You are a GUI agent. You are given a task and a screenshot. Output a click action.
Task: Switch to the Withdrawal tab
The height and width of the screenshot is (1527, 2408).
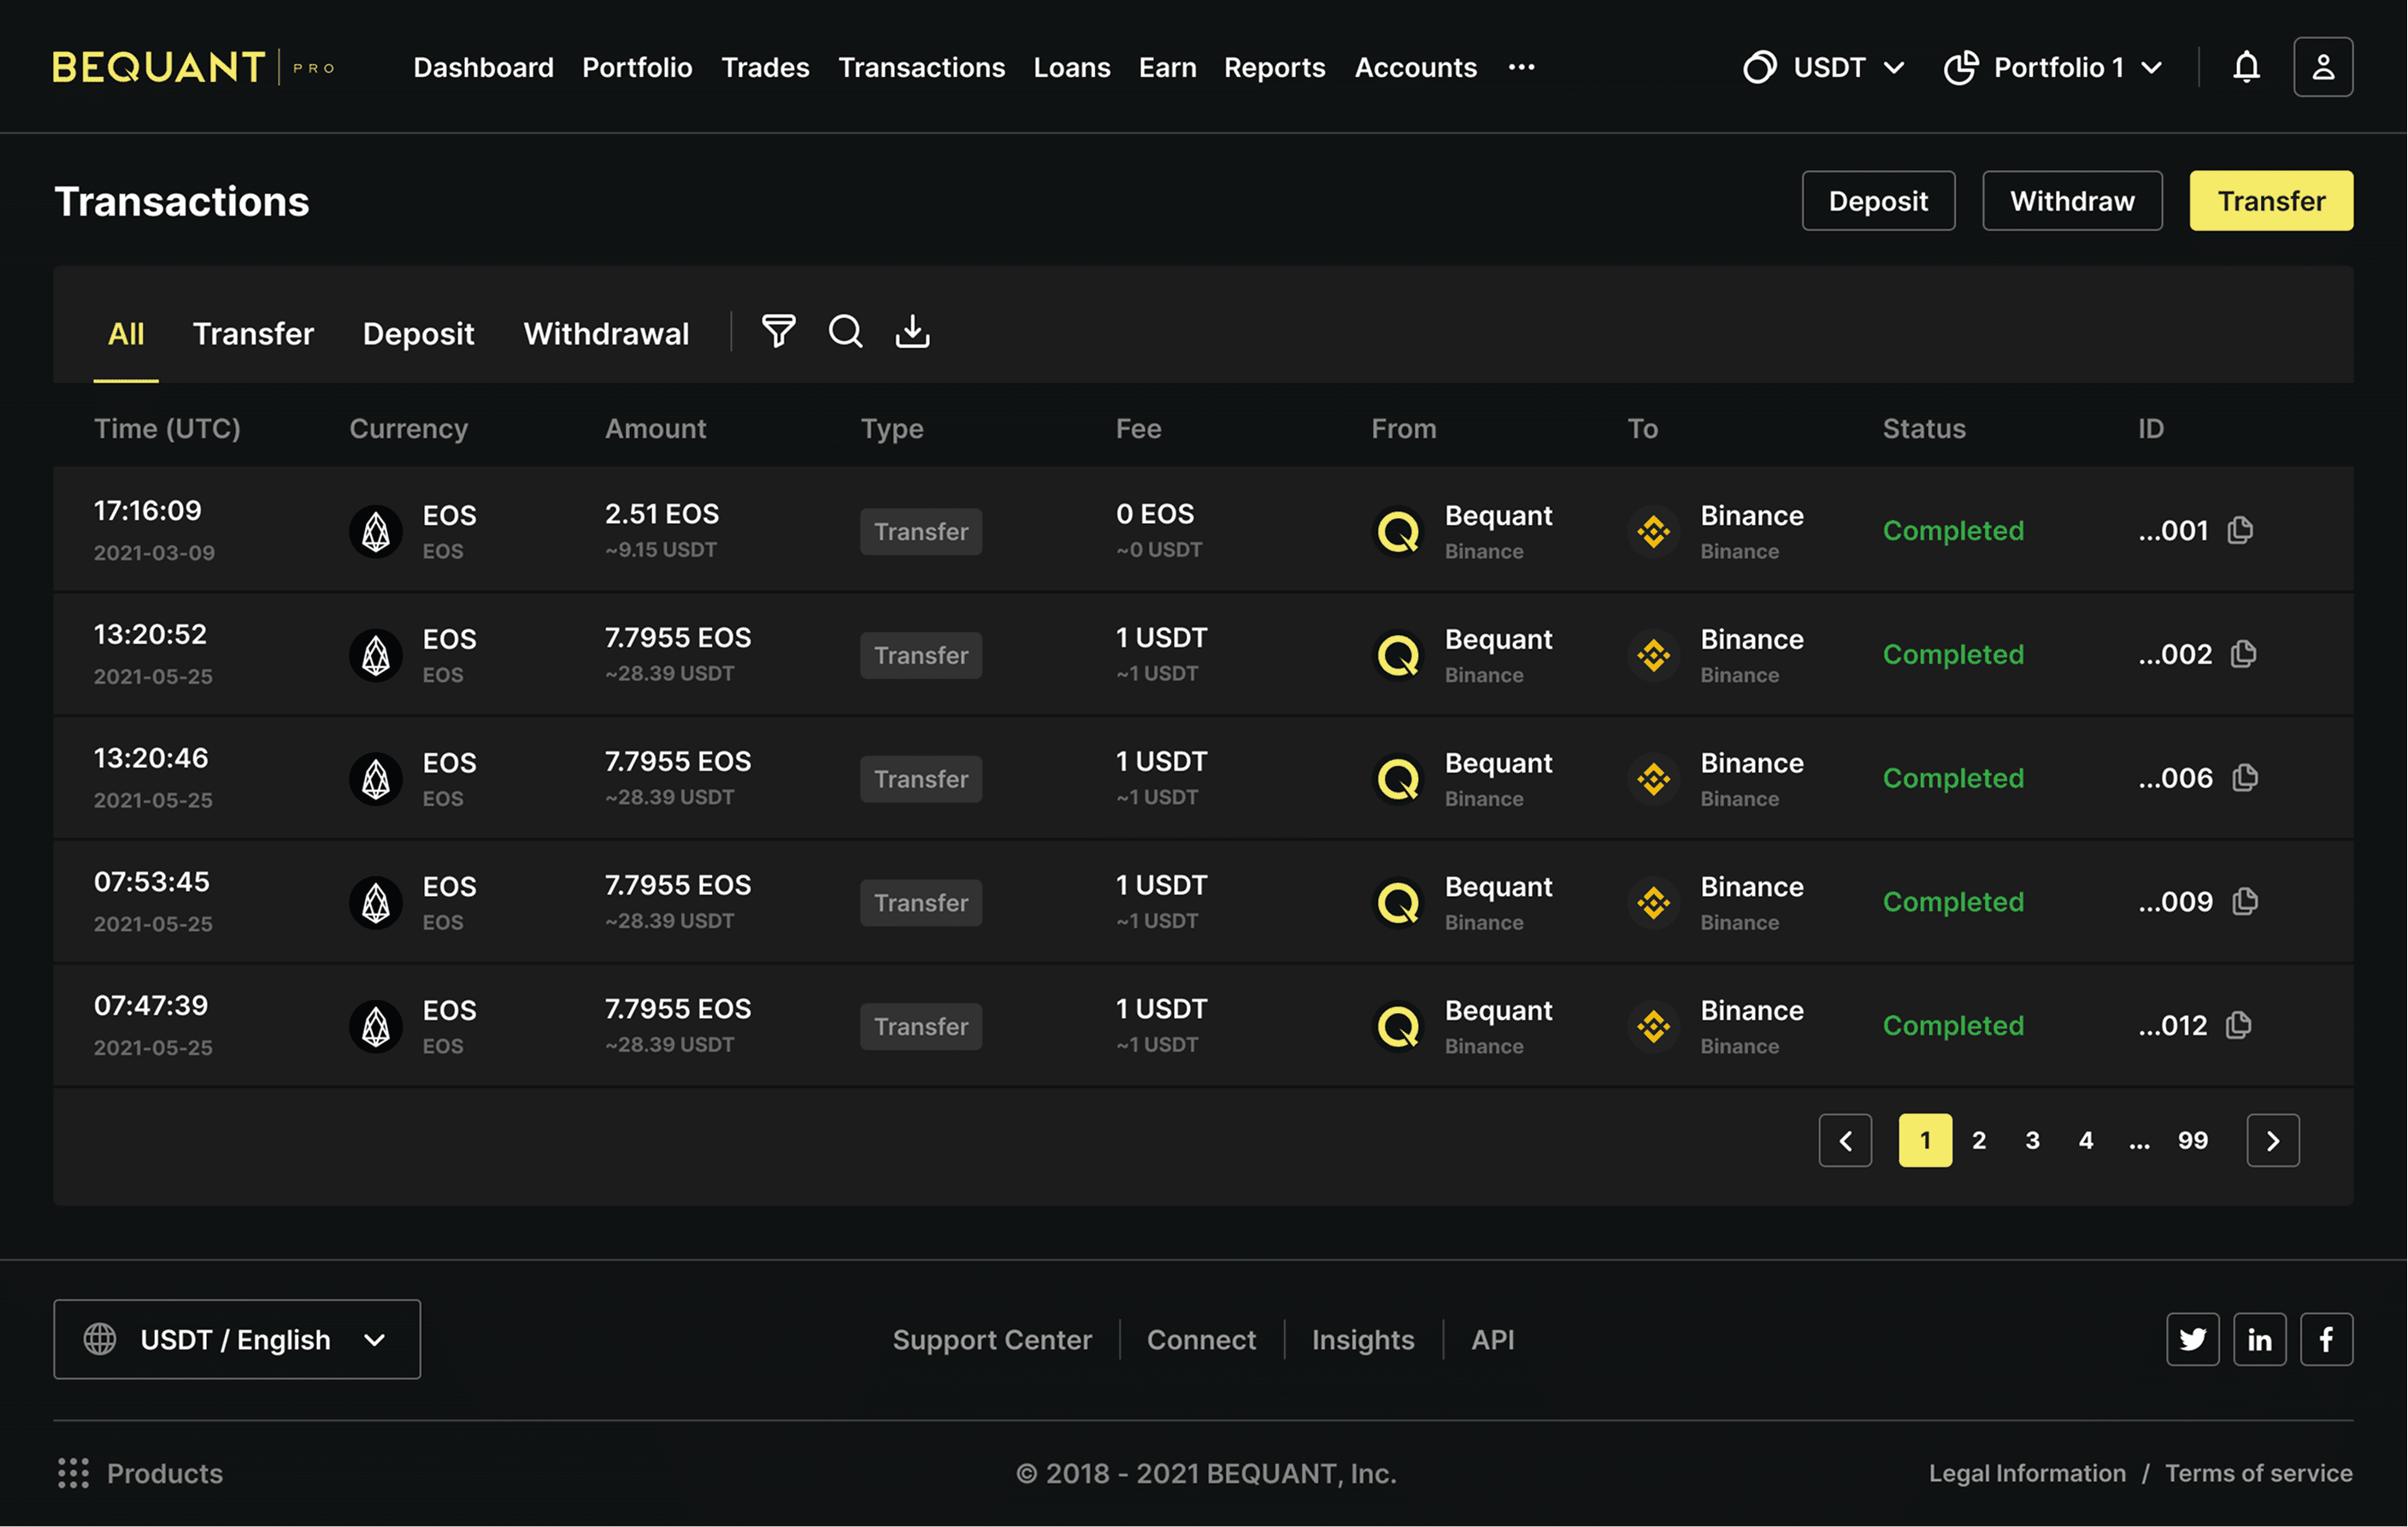click(606, 333)
